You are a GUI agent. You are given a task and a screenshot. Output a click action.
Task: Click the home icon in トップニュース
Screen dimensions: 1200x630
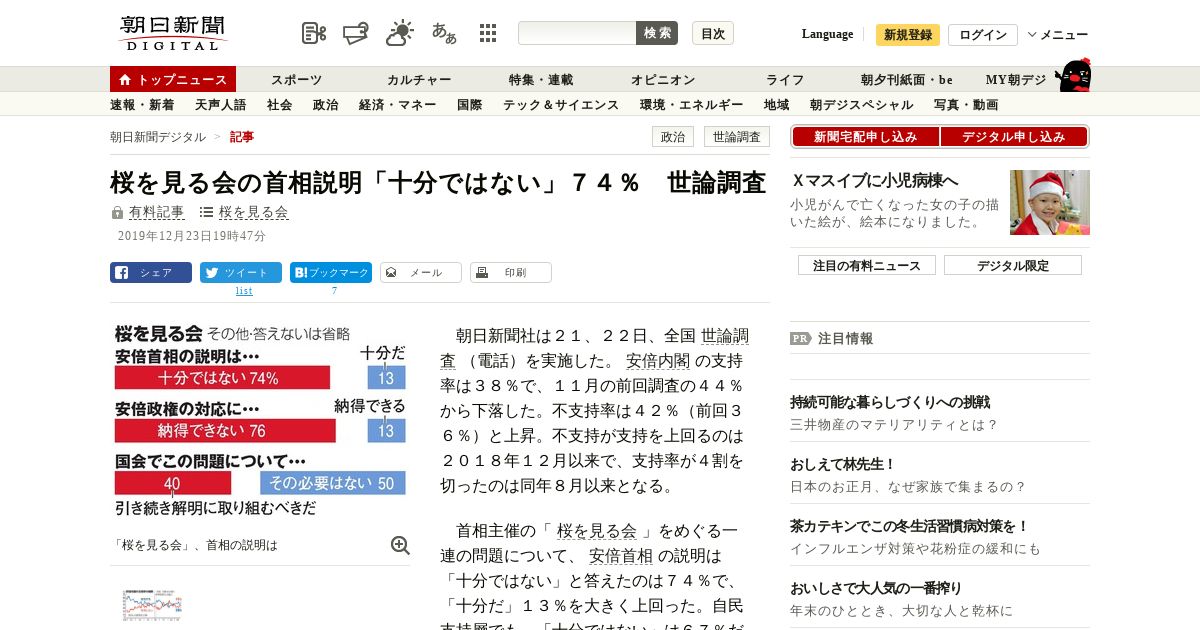[125, 80]
